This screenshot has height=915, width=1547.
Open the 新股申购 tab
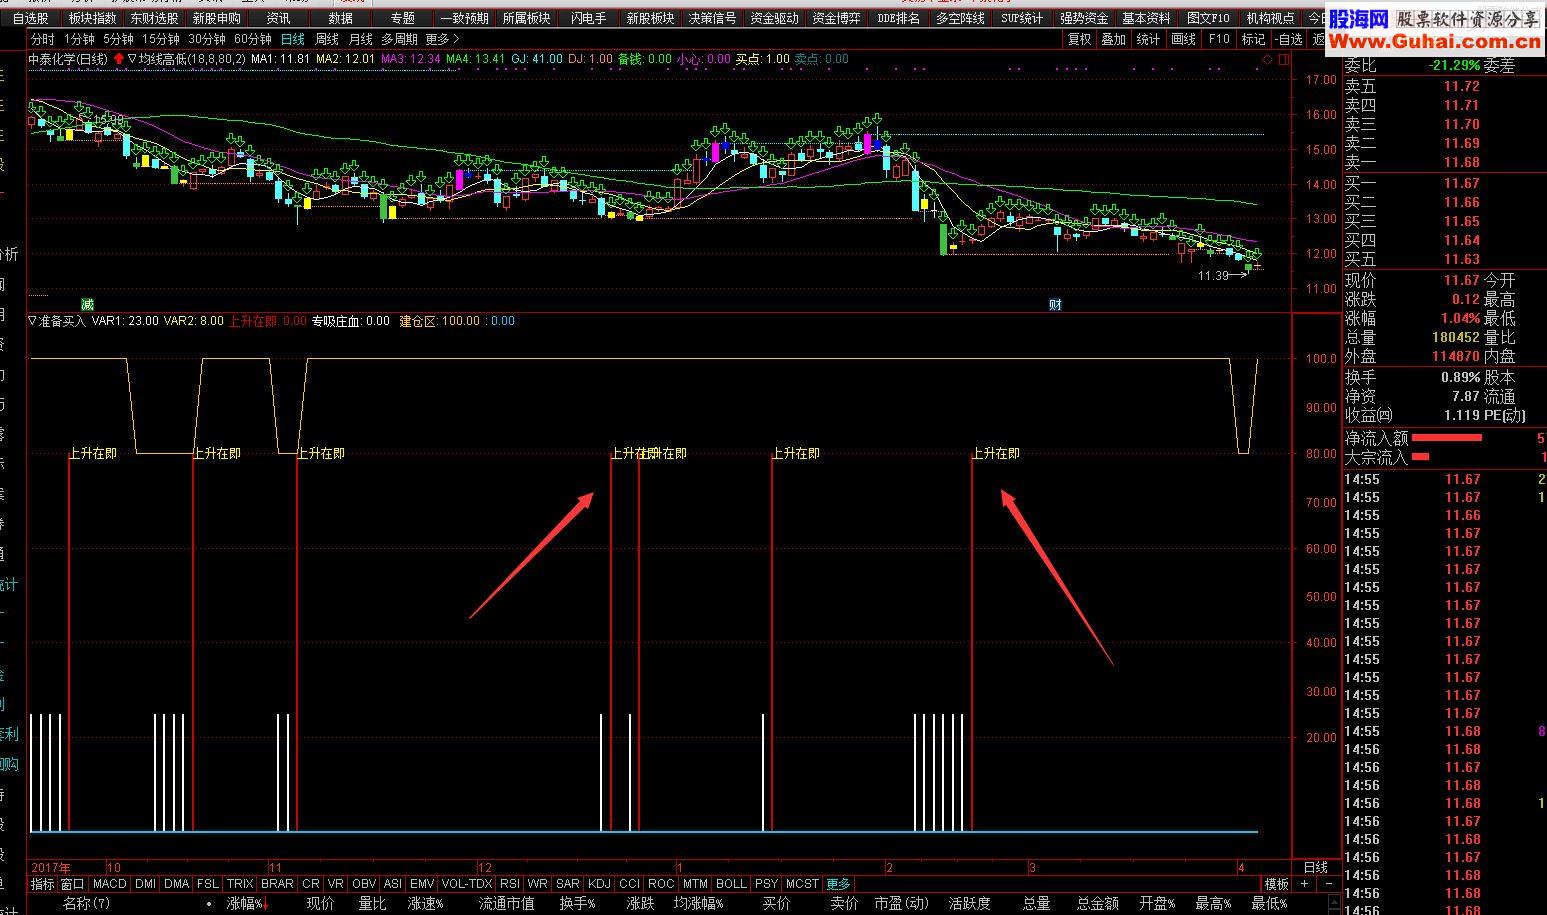point(216,18)
